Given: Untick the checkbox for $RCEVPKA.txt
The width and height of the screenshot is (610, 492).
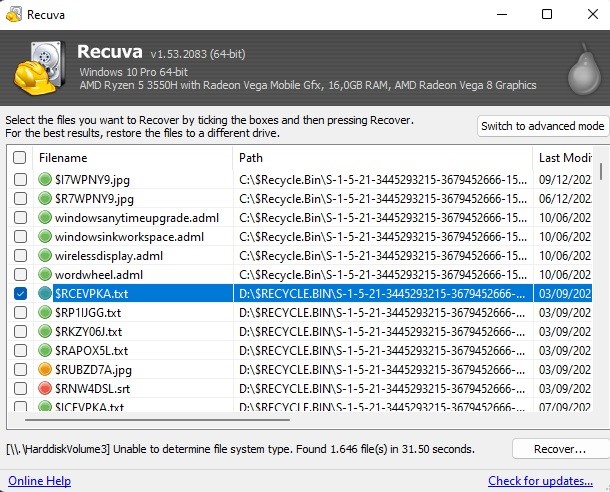Looking at the screenshot, I should [x=20, y=293].
